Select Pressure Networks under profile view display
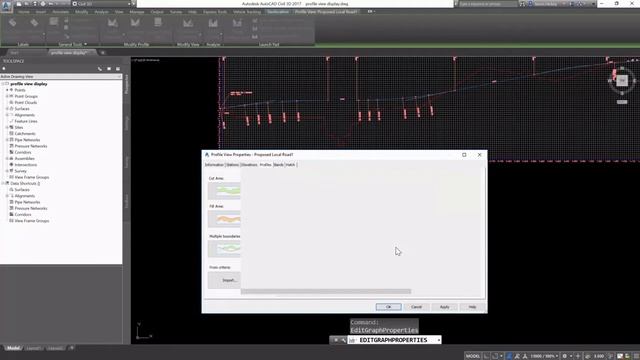640x360 pixels. [31, 146]
